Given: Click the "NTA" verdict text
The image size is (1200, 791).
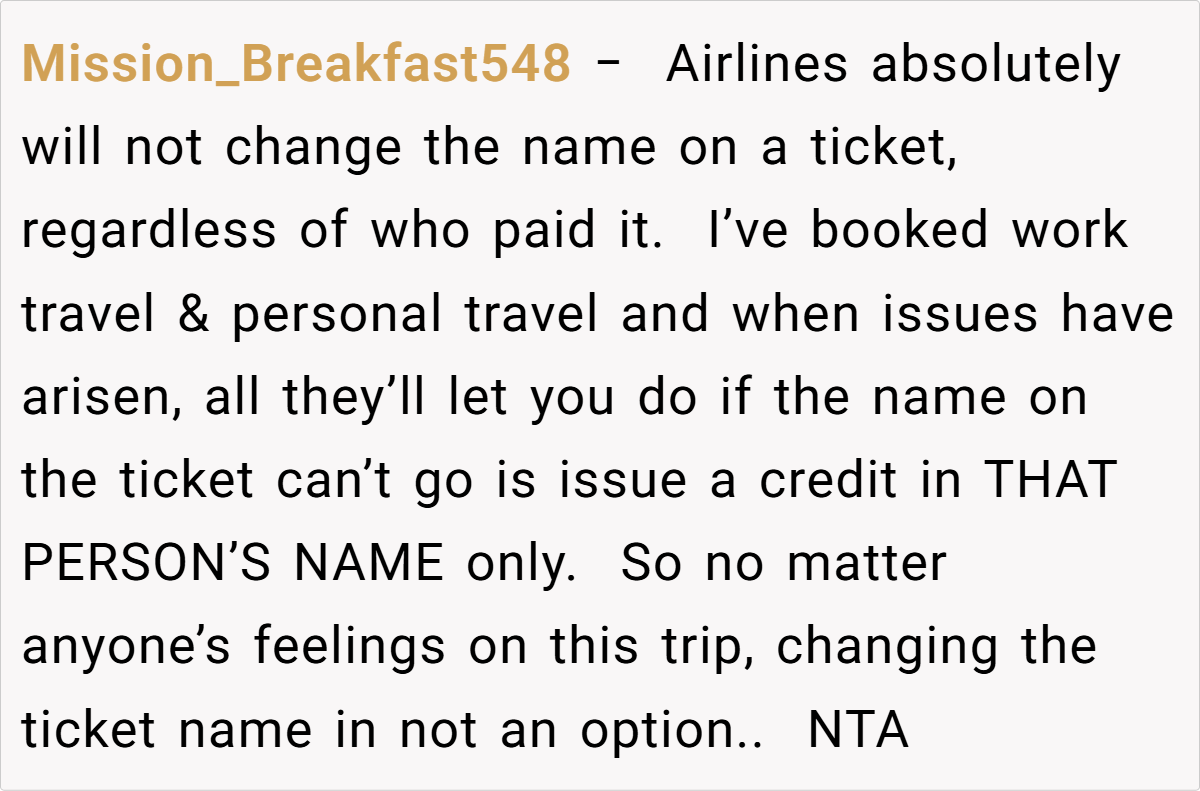Looking at the screenshot, I should point(858,730).
